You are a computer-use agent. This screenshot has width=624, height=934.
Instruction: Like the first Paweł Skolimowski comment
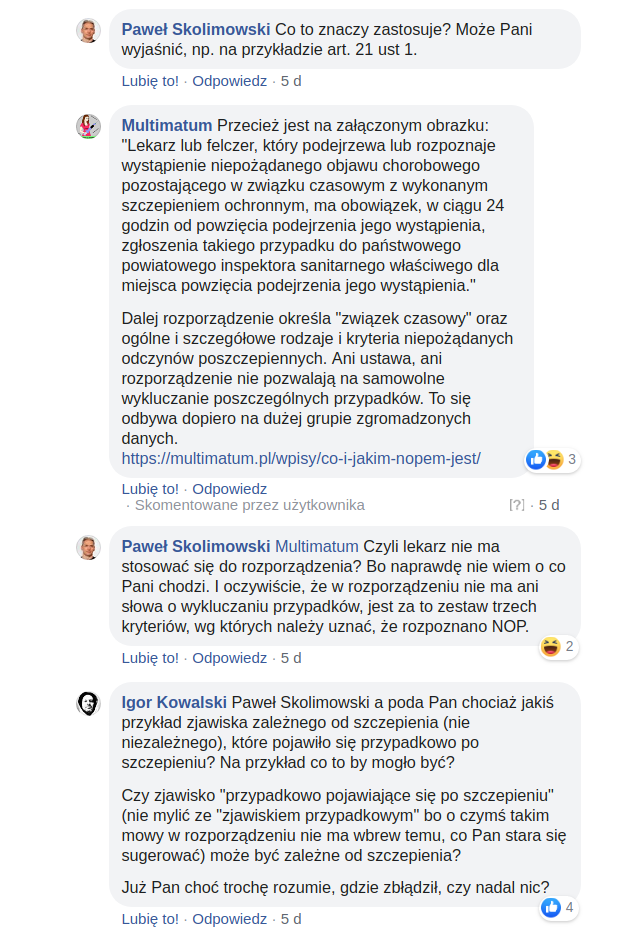coord(150,80)
